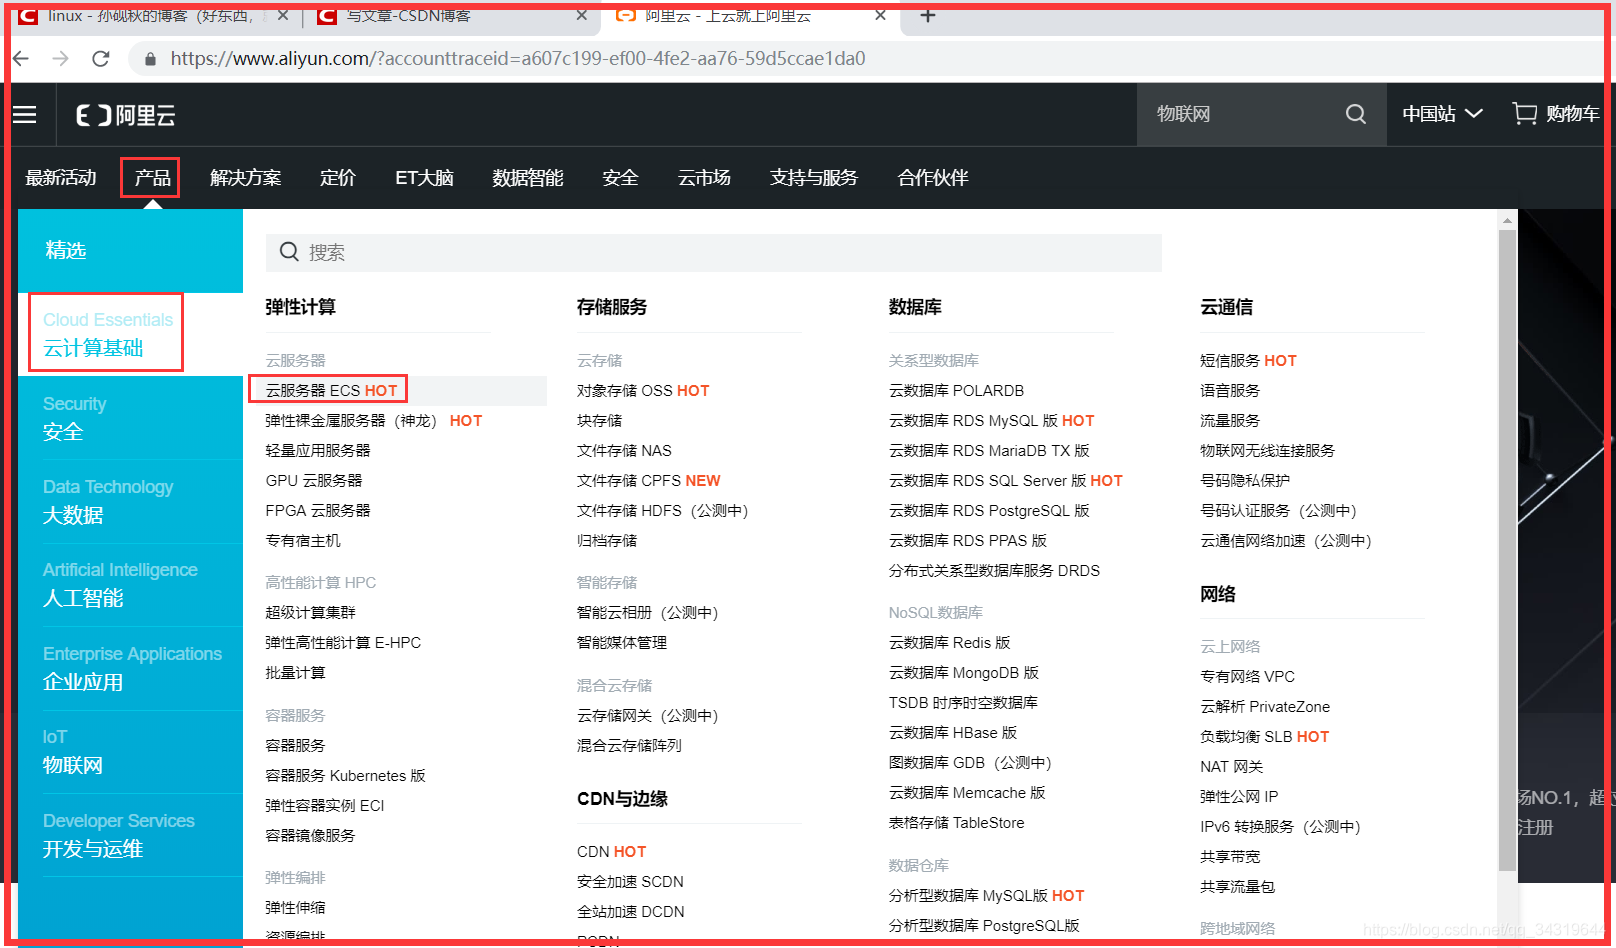Click the search magnifier icon in header
1616x948 pixels.
(1356, 114)
